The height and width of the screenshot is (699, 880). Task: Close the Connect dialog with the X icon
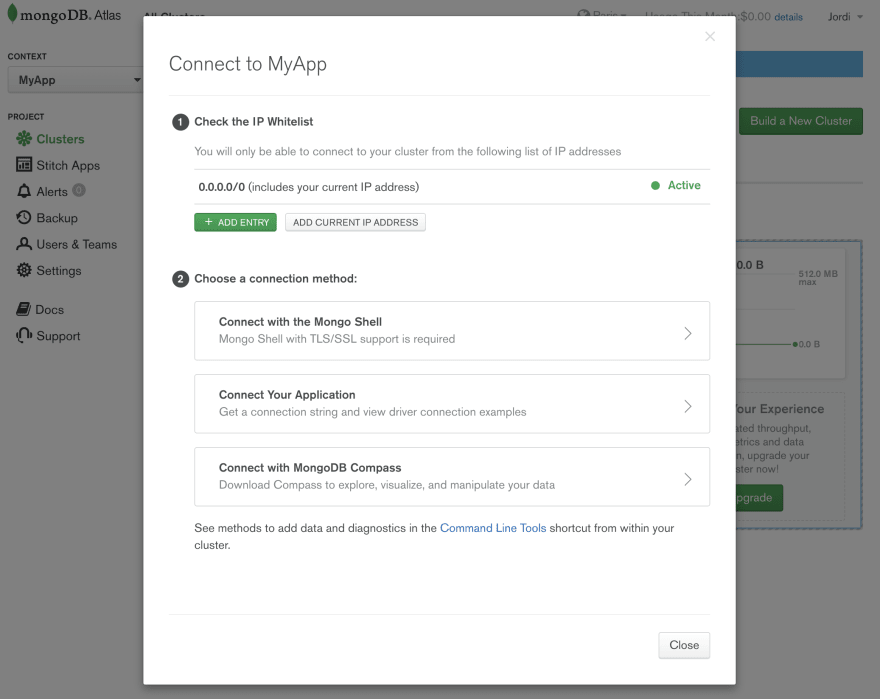710,36
